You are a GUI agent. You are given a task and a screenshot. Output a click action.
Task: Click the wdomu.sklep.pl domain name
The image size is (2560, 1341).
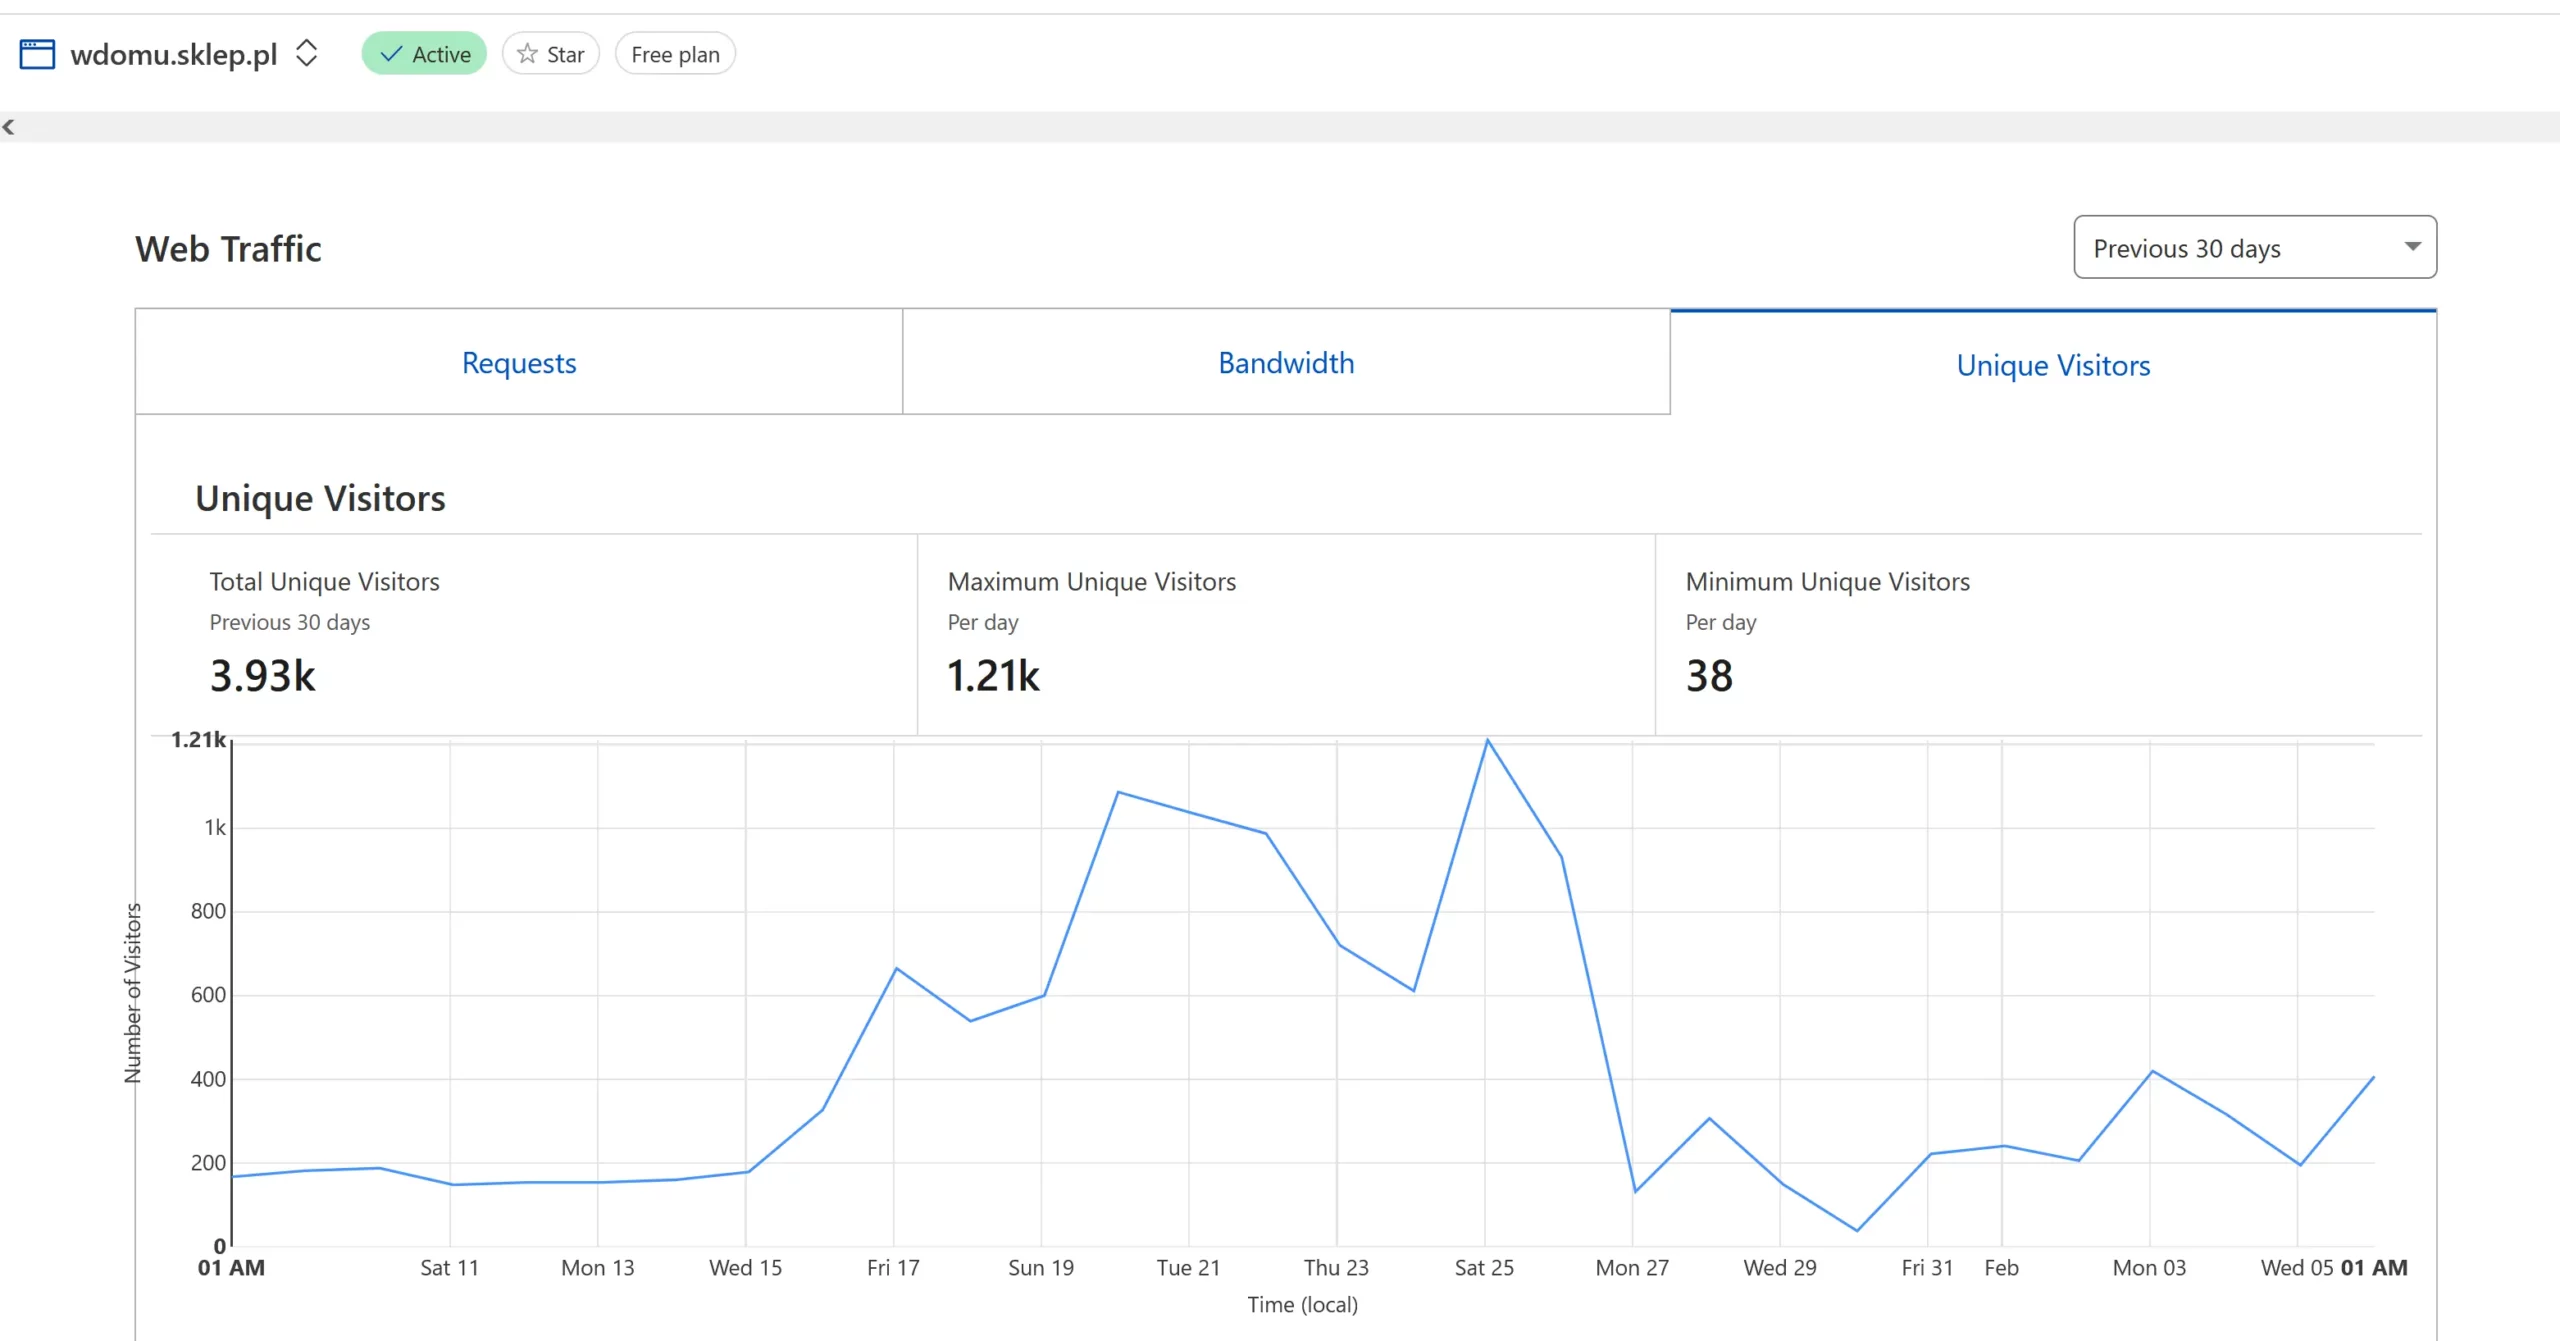tap(174, 54)
